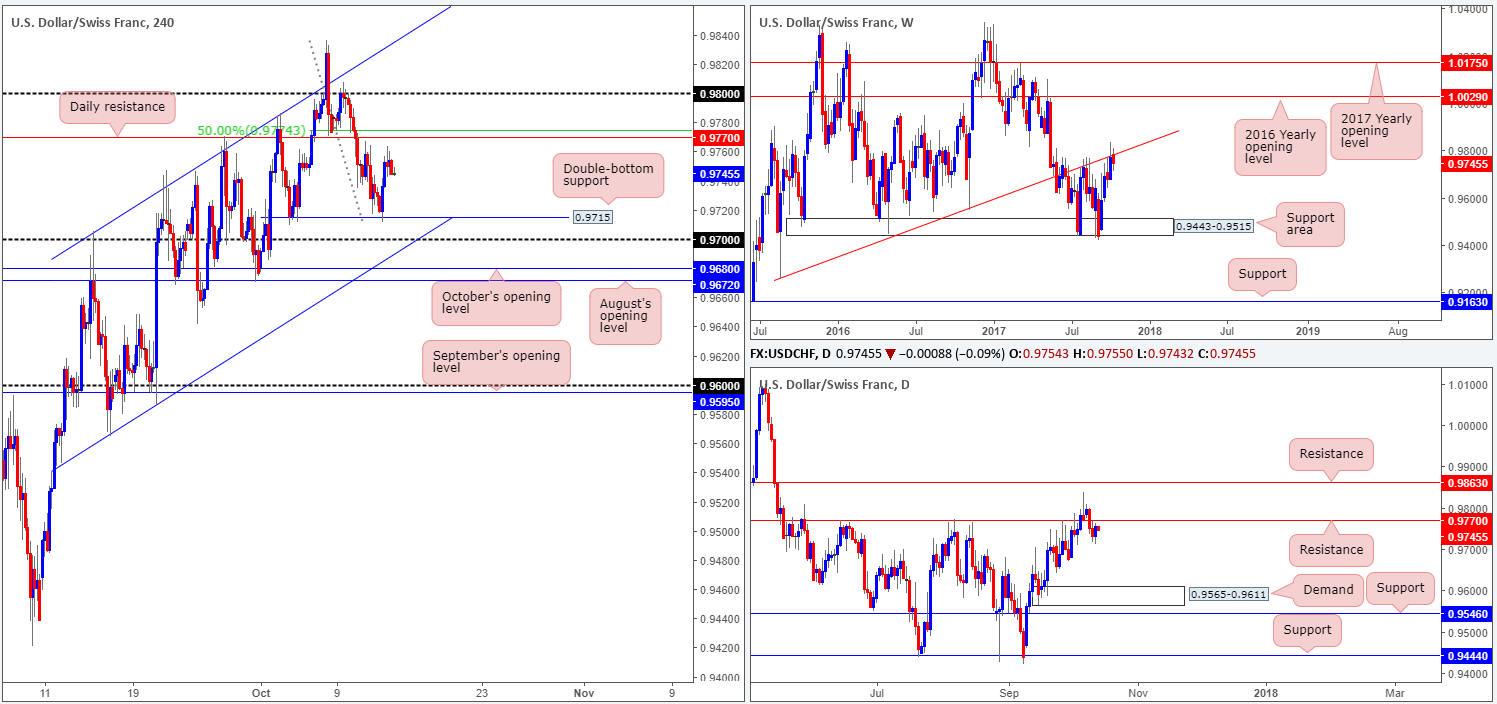Click 'August's opening level' callout

626,315
